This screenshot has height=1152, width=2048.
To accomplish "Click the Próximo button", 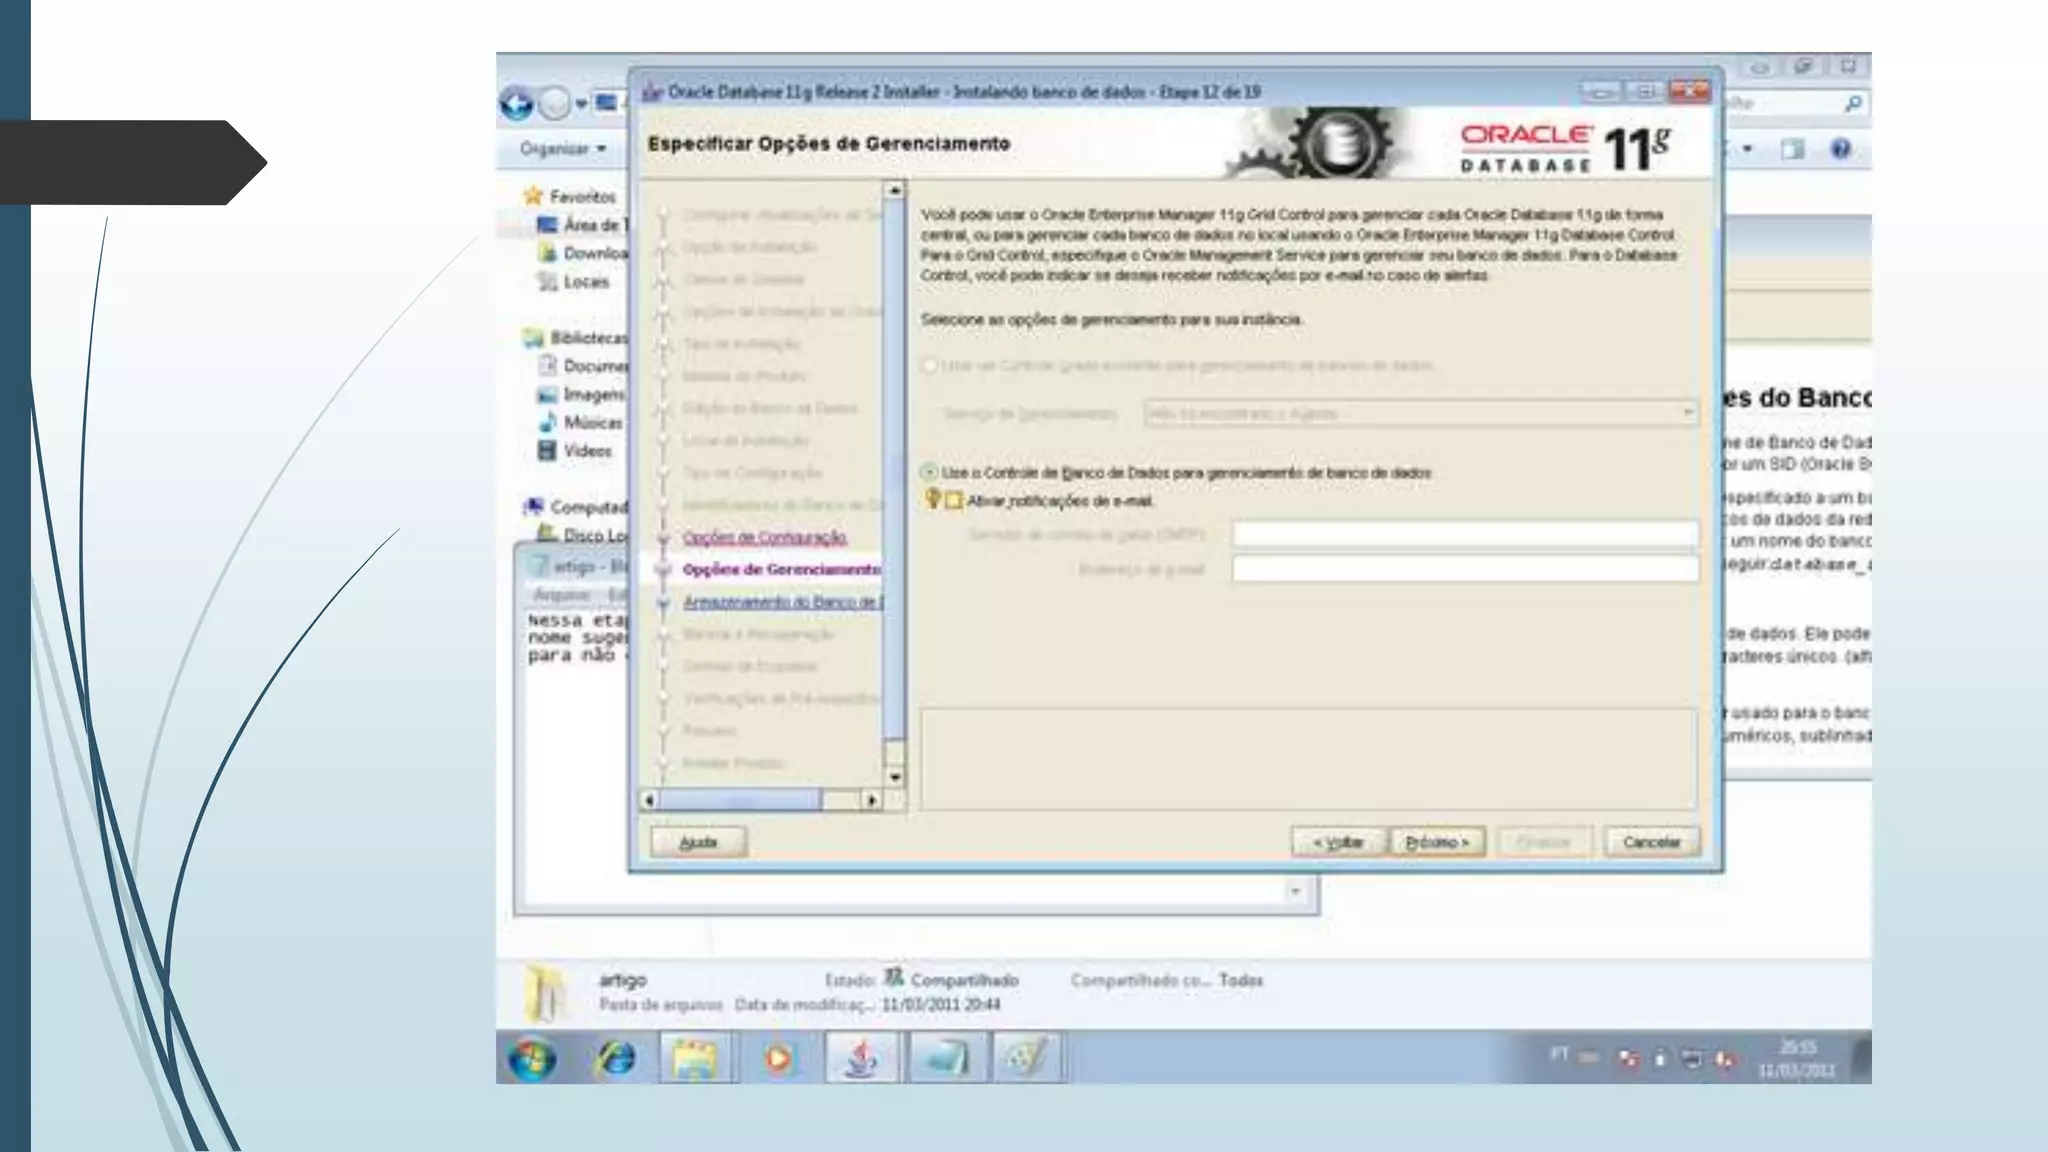I will 1437,842.
